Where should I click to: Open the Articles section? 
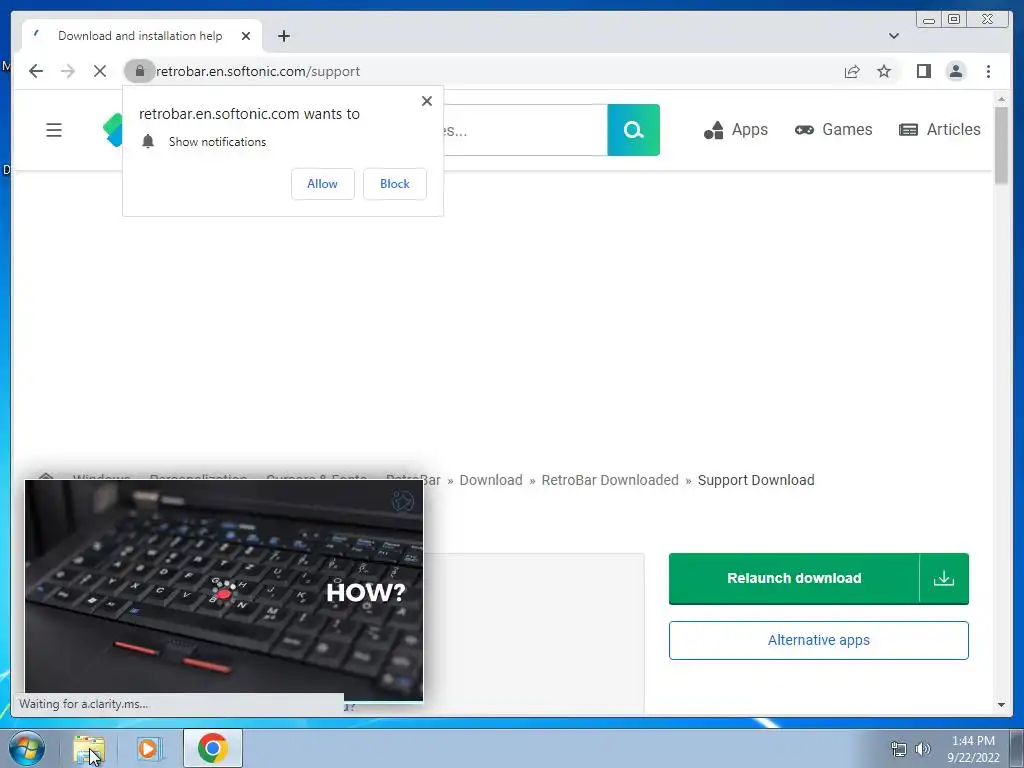point(940,130)
